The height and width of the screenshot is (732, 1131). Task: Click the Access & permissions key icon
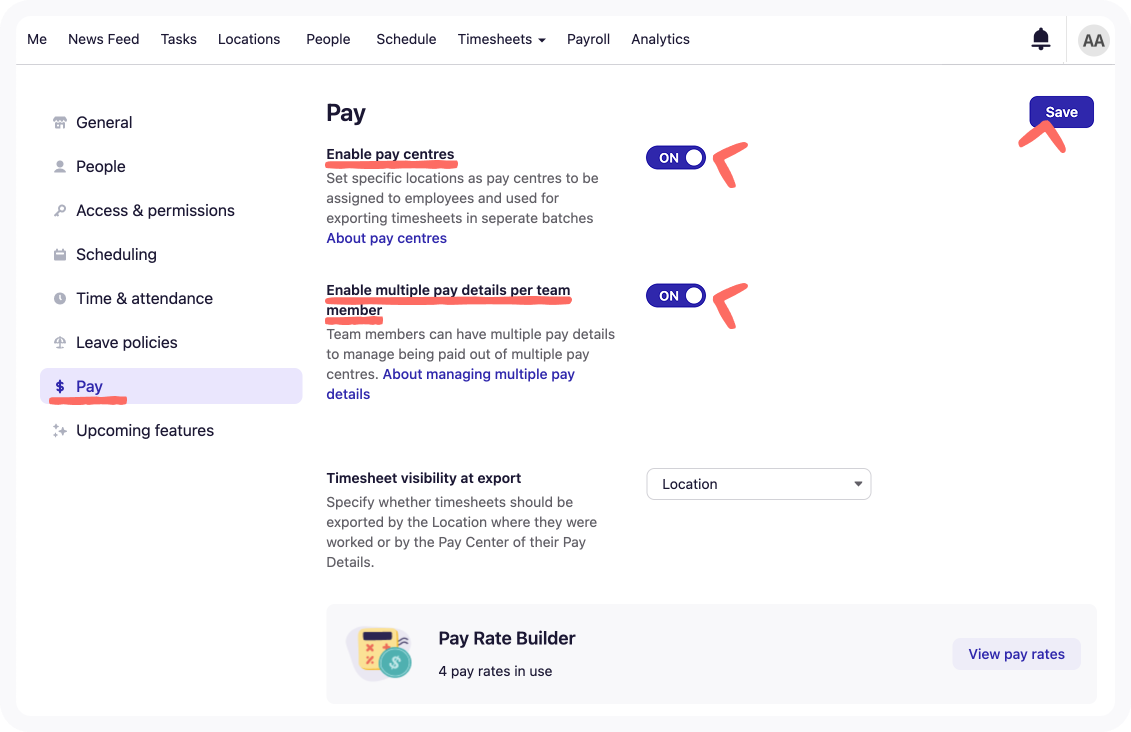(60, 211)
